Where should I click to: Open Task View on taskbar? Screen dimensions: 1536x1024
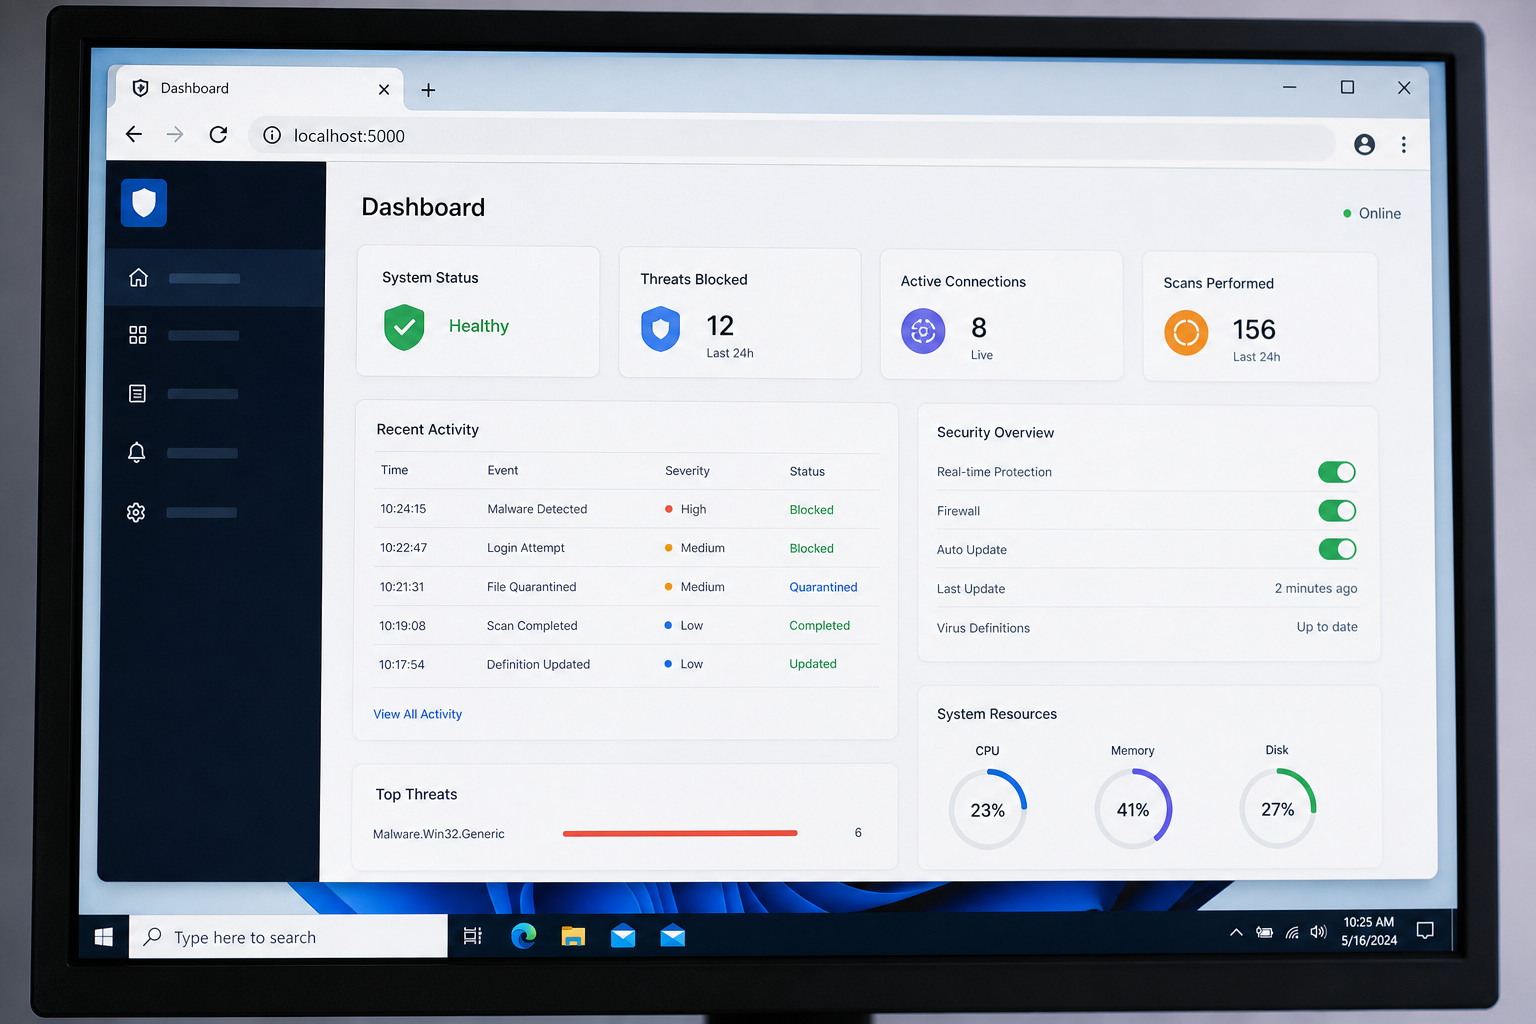[472, 936]
